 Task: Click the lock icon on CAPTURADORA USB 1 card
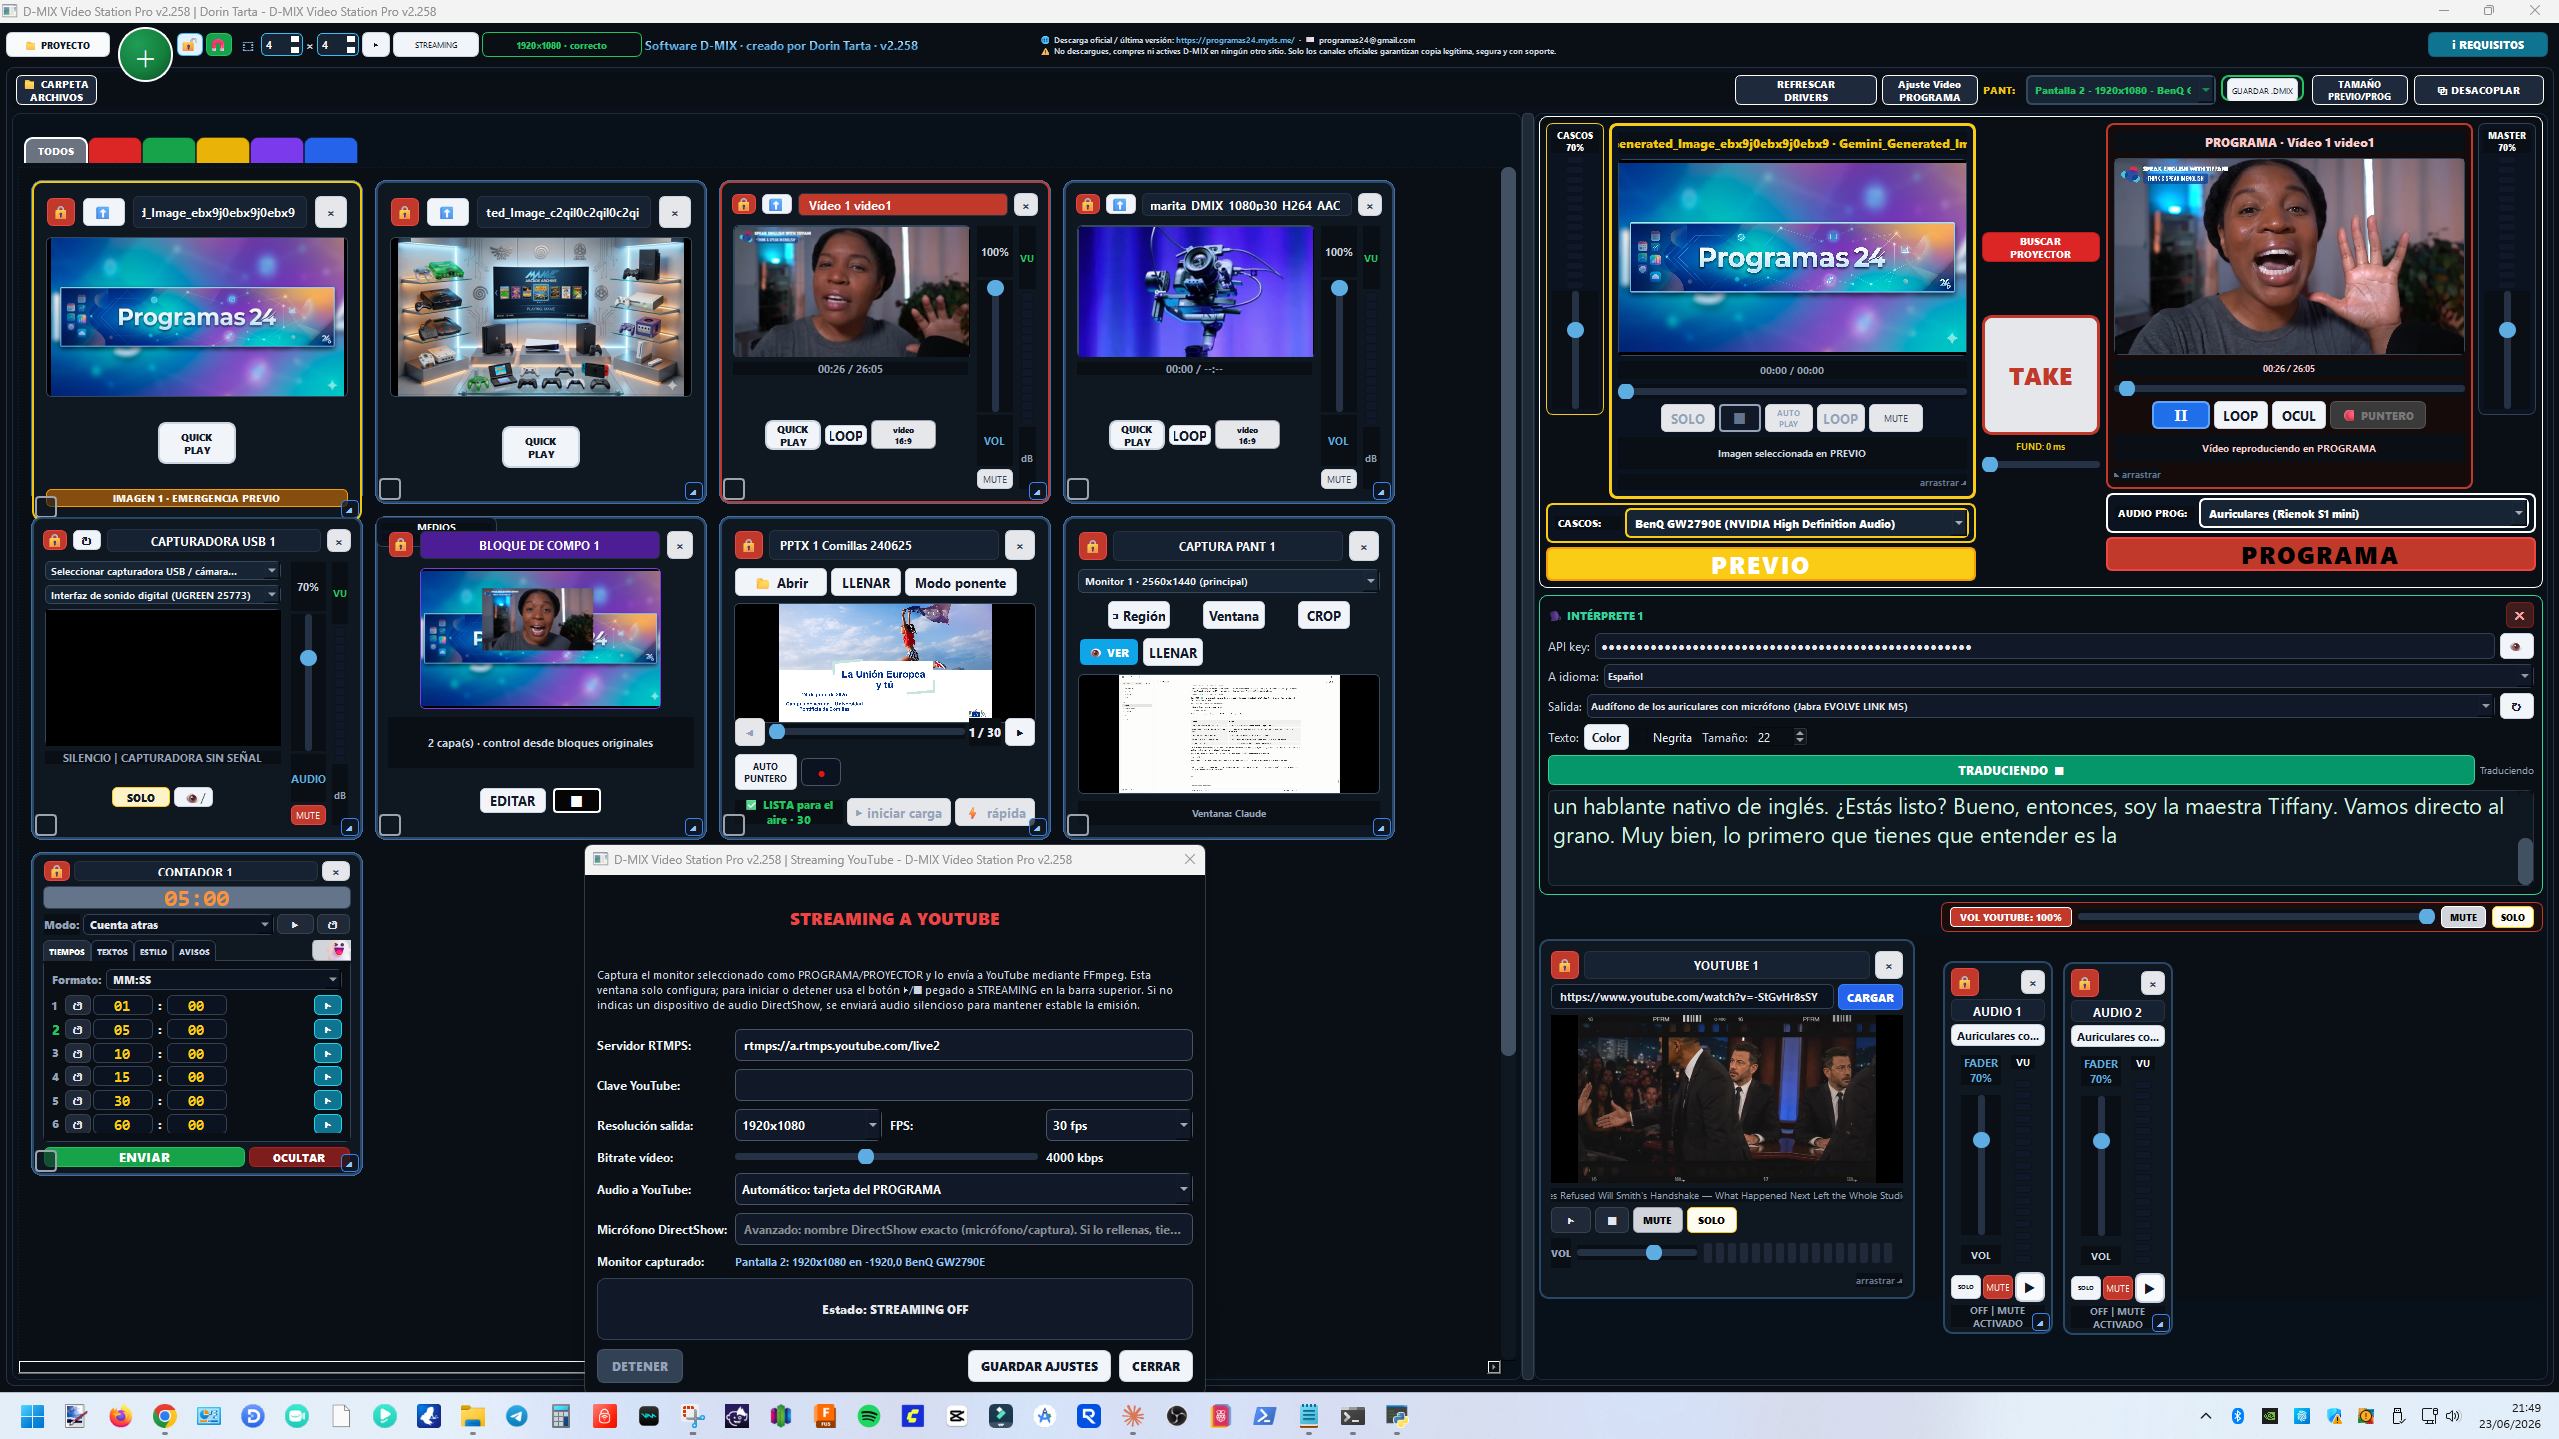point(55,541)
